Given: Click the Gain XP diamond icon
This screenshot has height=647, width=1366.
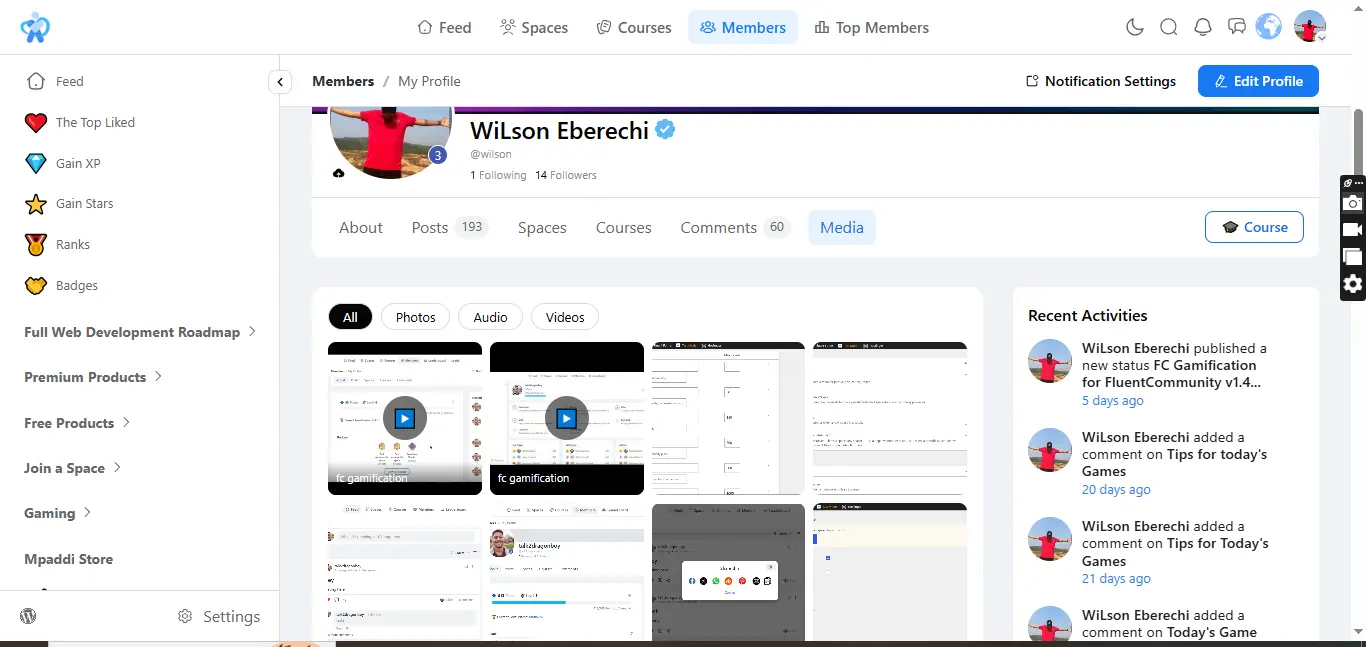Looking at the screenshot, I should tap(36, 163).
